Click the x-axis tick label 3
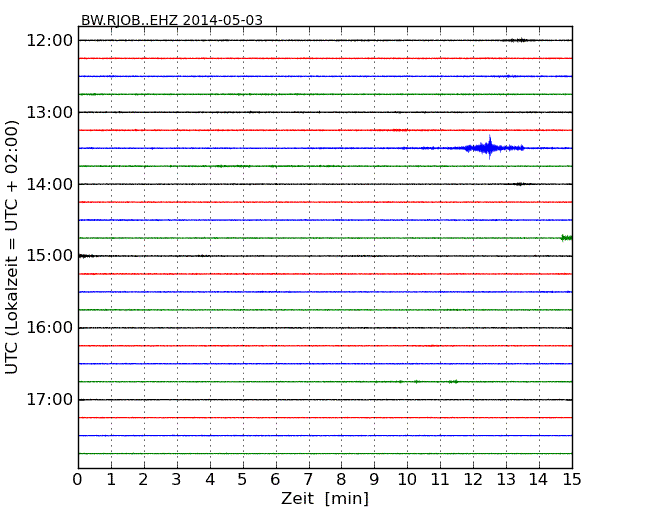Viewport: 650px width, 520px height. 177,479
